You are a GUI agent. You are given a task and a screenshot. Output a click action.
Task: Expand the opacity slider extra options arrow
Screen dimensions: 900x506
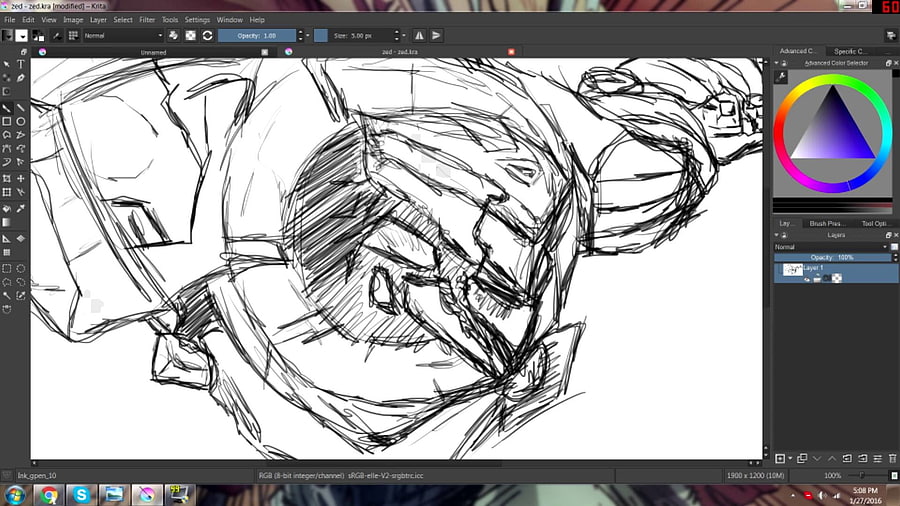308,36
